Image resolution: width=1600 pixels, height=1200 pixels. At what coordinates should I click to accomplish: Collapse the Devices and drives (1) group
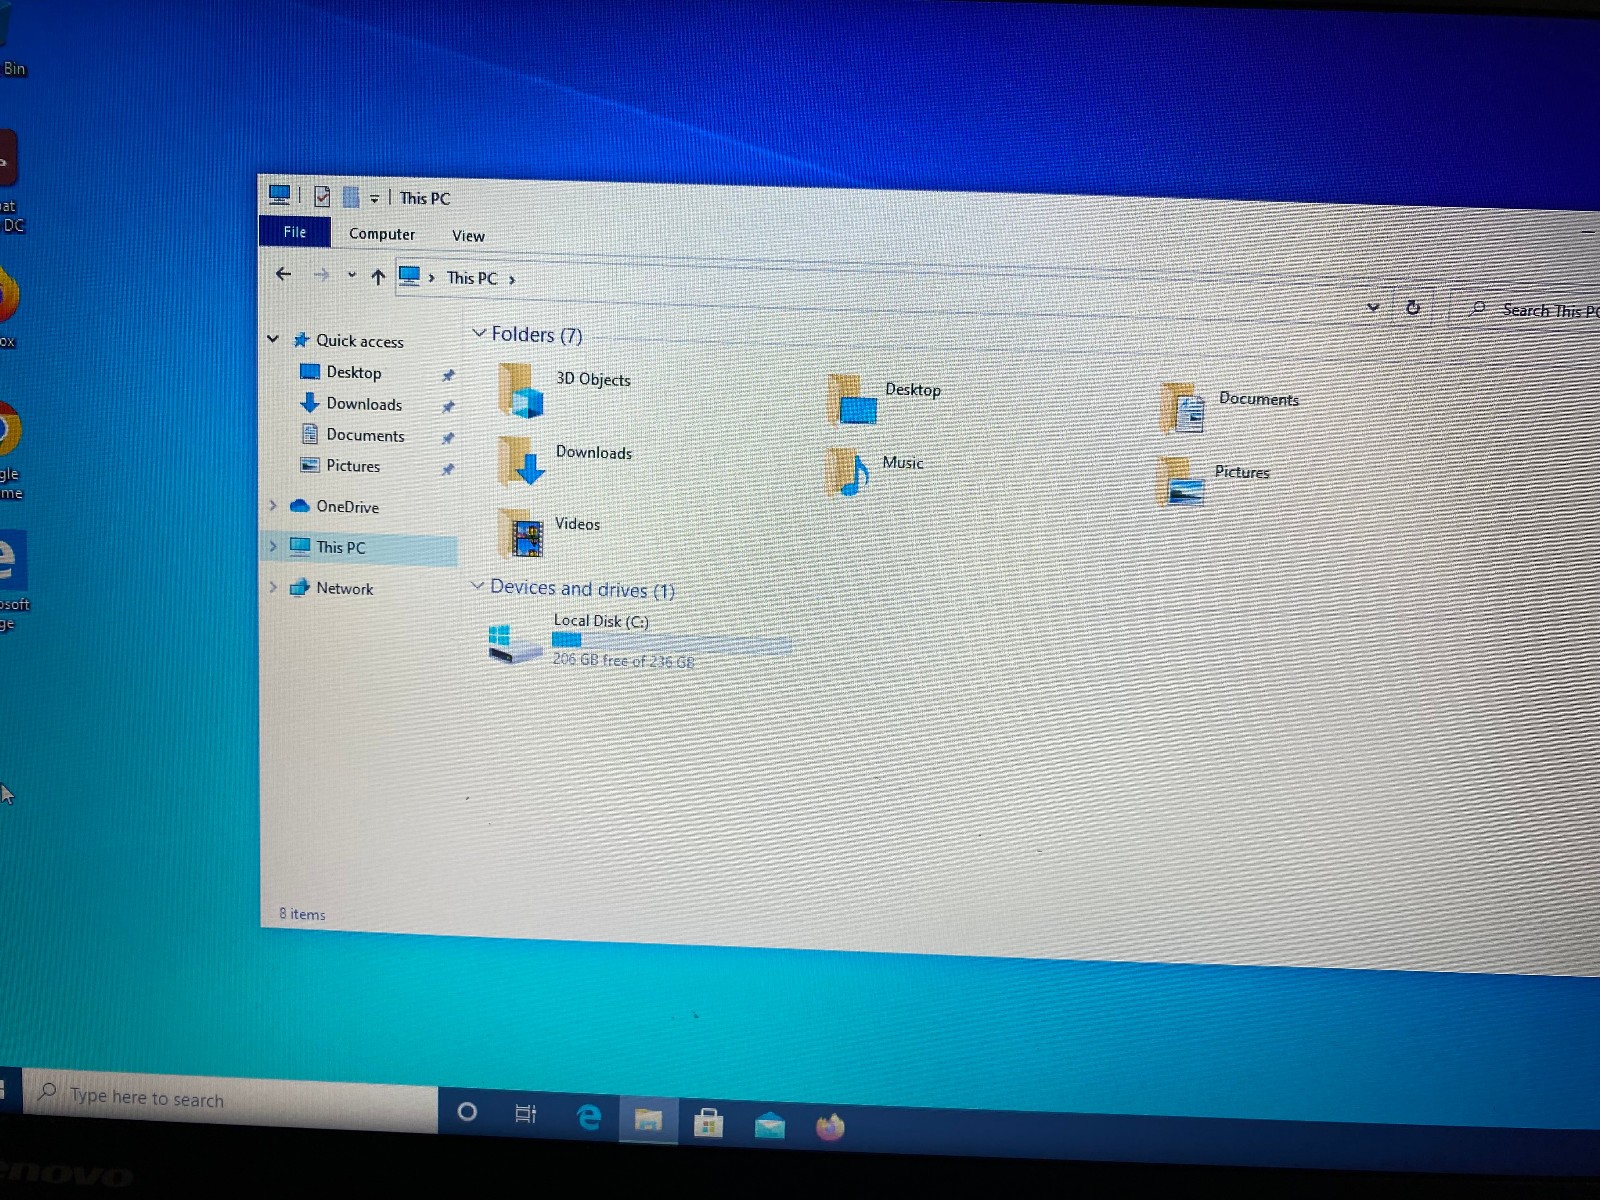click(478, 585)
